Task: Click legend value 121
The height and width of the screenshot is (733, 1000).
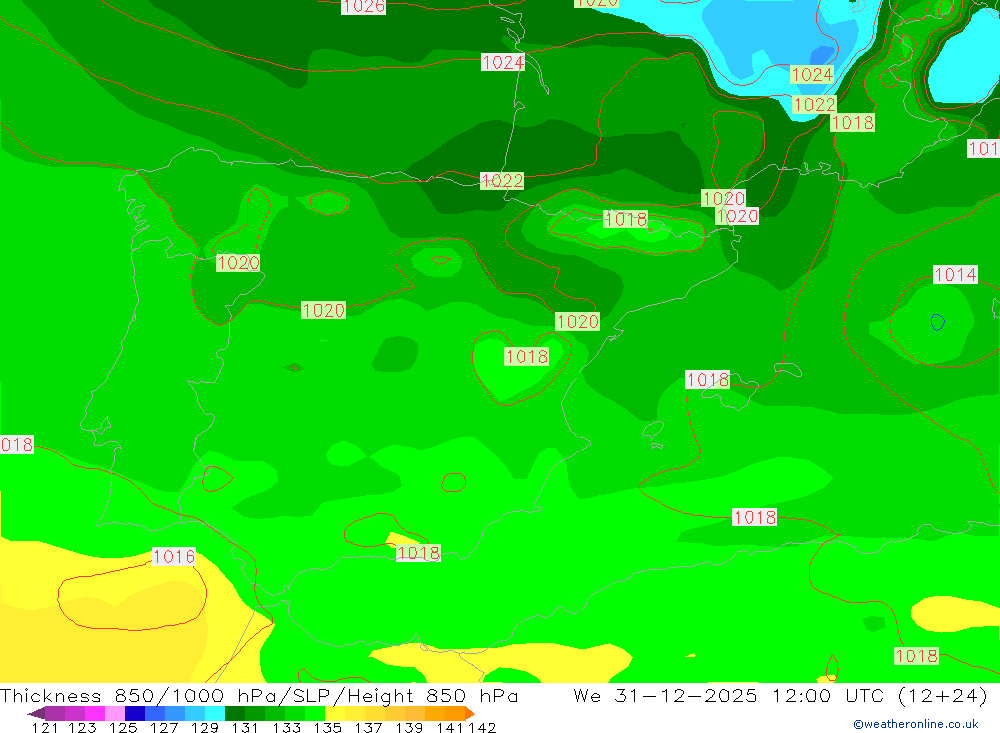Action: [45, 727]
